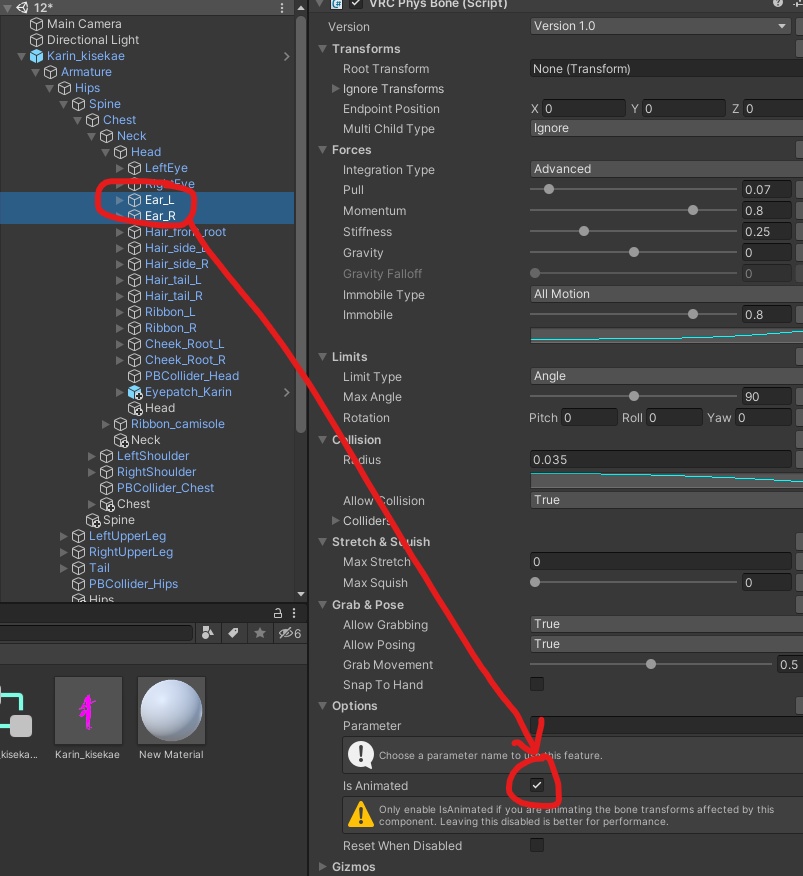Click the Root Transform object field
This screenshot has width=803, height=876.
pyautogui.click(x=666, y=69)
